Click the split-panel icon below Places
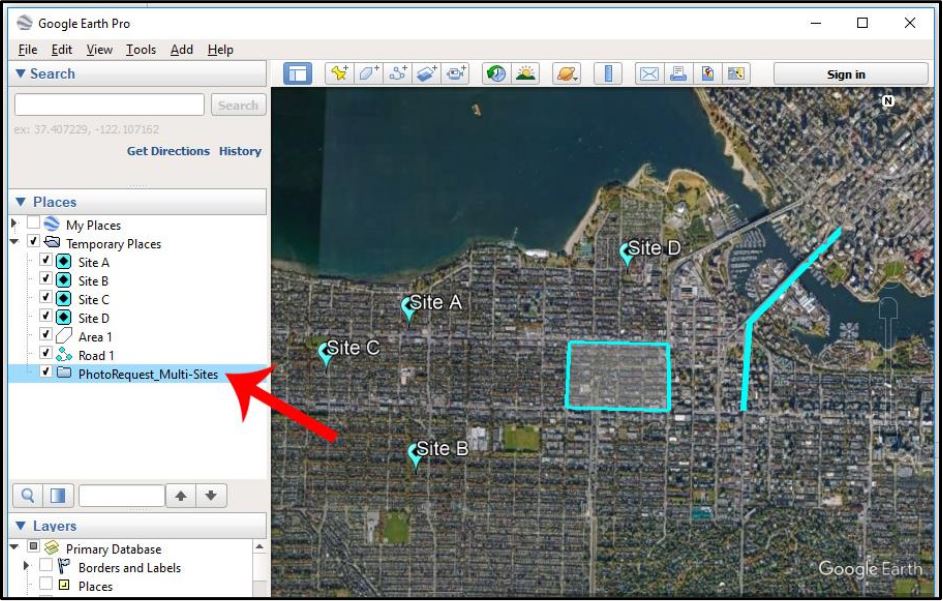This screenshot has height=601, width=943. tap(58, 496)
